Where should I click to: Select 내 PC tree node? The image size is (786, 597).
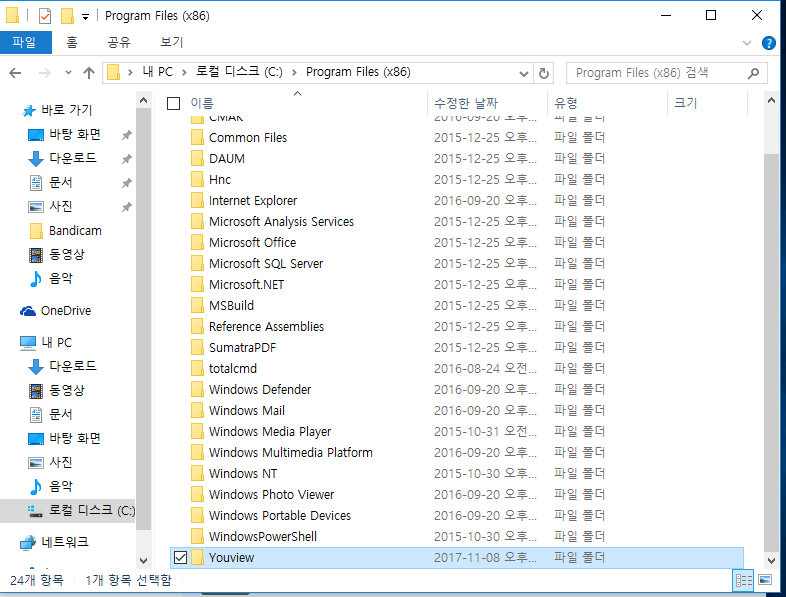(57, 343)
